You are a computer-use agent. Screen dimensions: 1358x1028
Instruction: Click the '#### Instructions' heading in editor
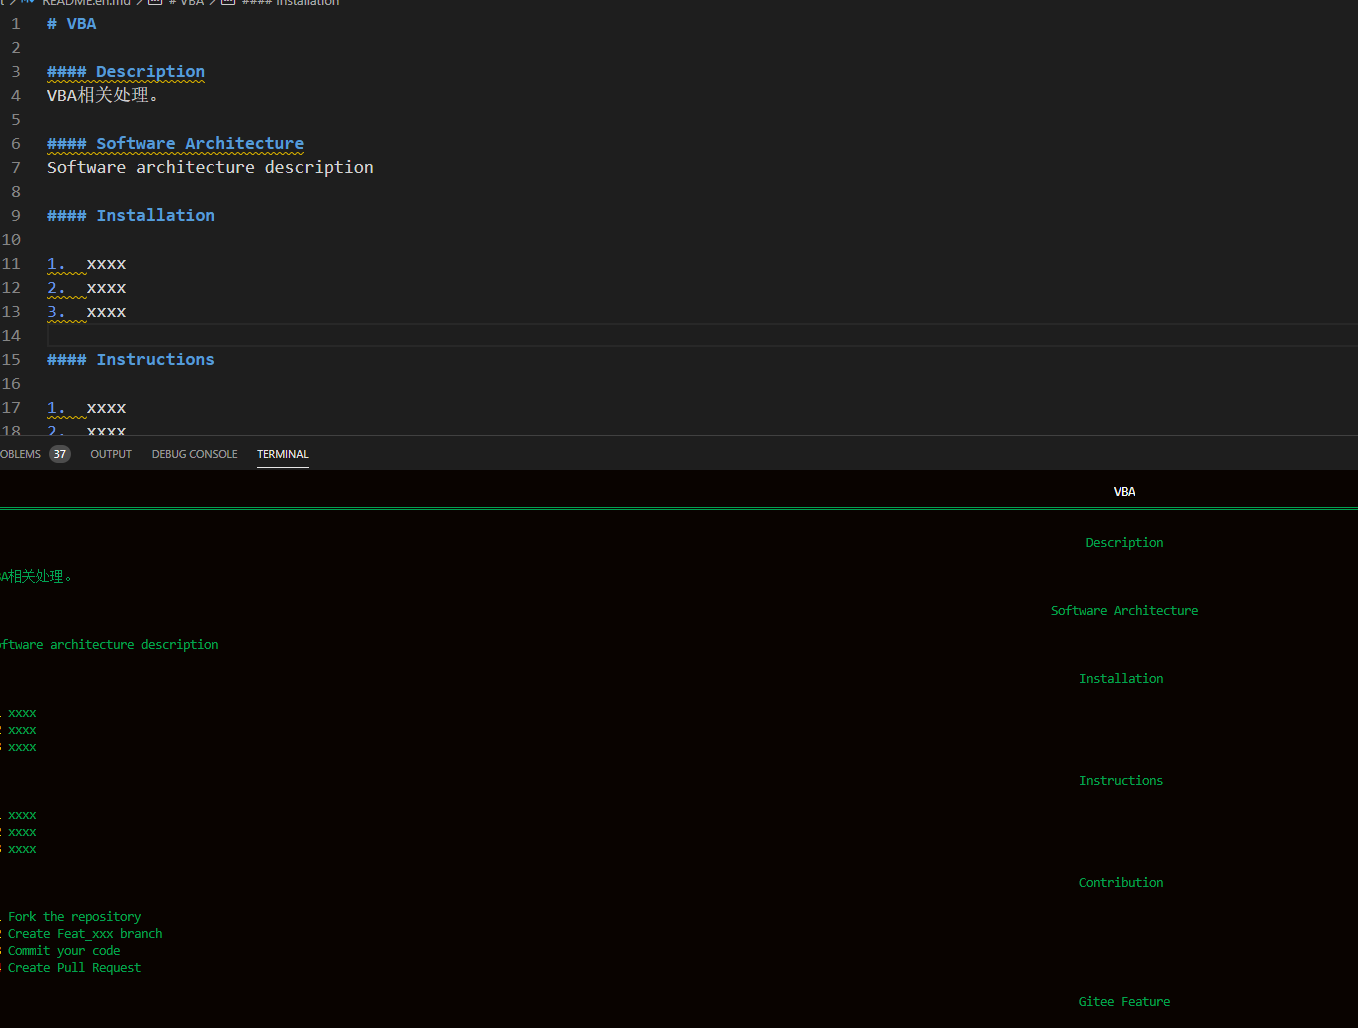pyautogui.click(x=131, y=360)
